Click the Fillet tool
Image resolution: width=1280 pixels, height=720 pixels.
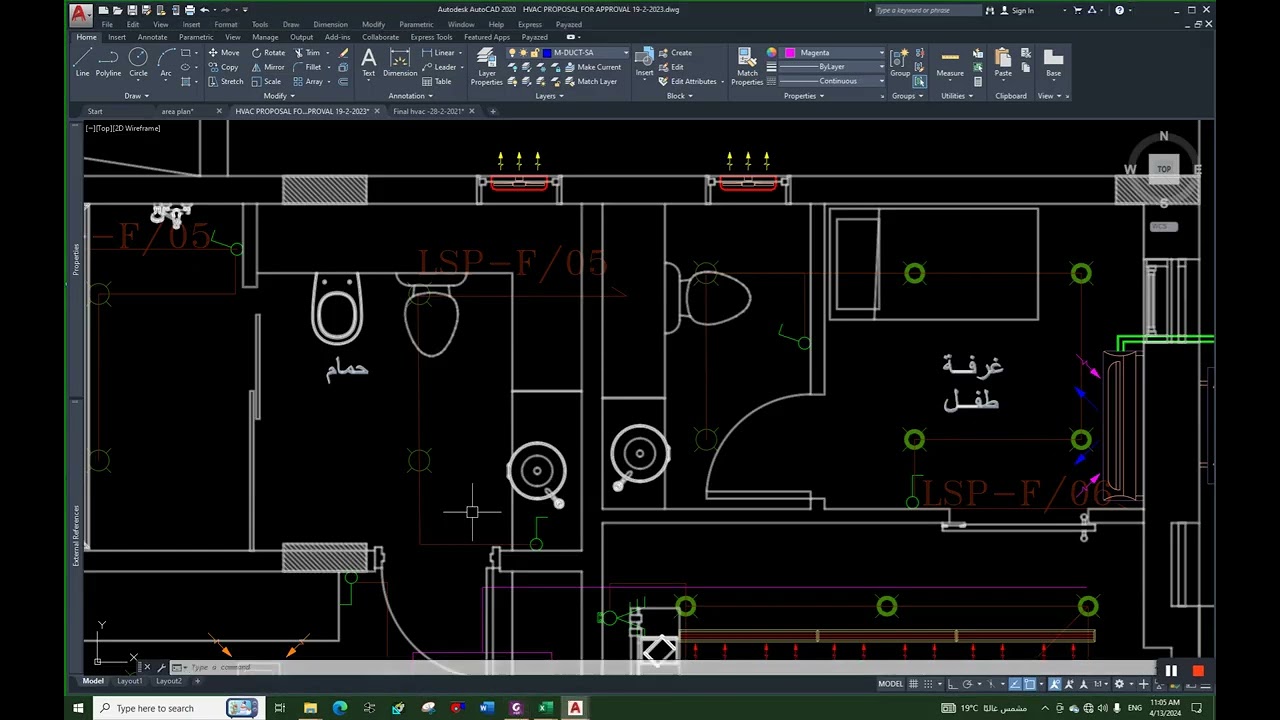click(x=307, y=67)
